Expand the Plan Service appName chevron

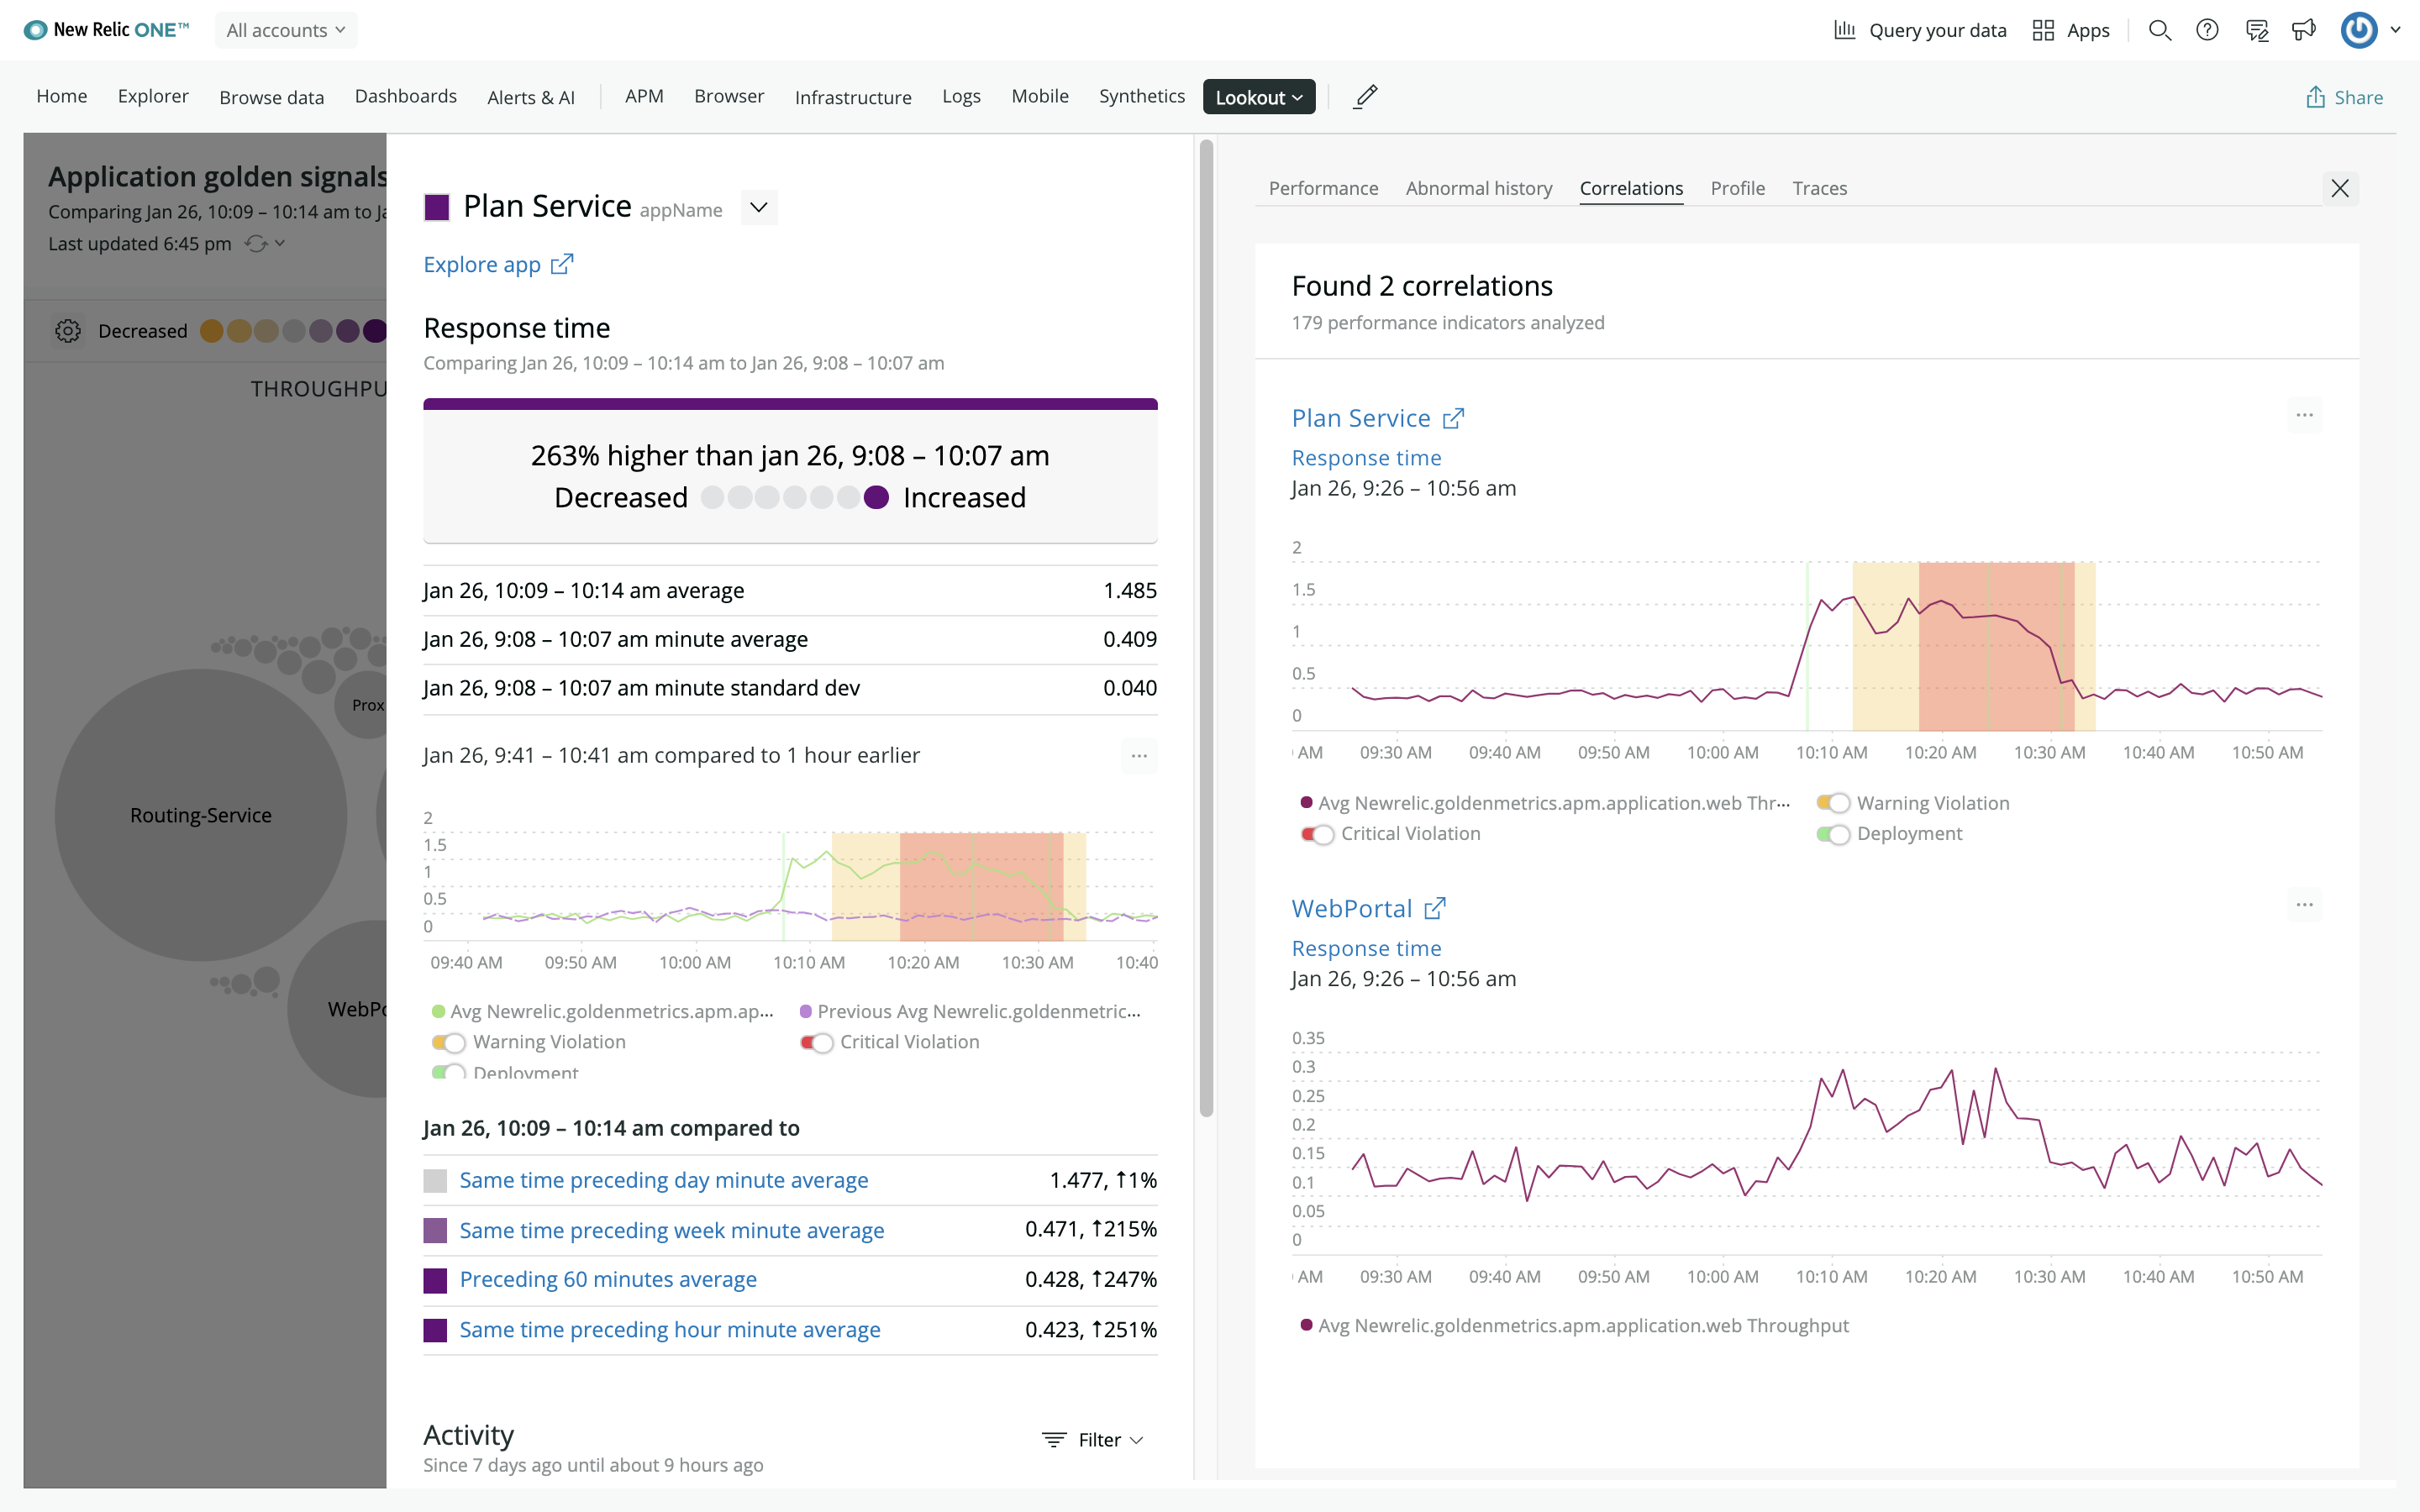[x=759, y=207]
